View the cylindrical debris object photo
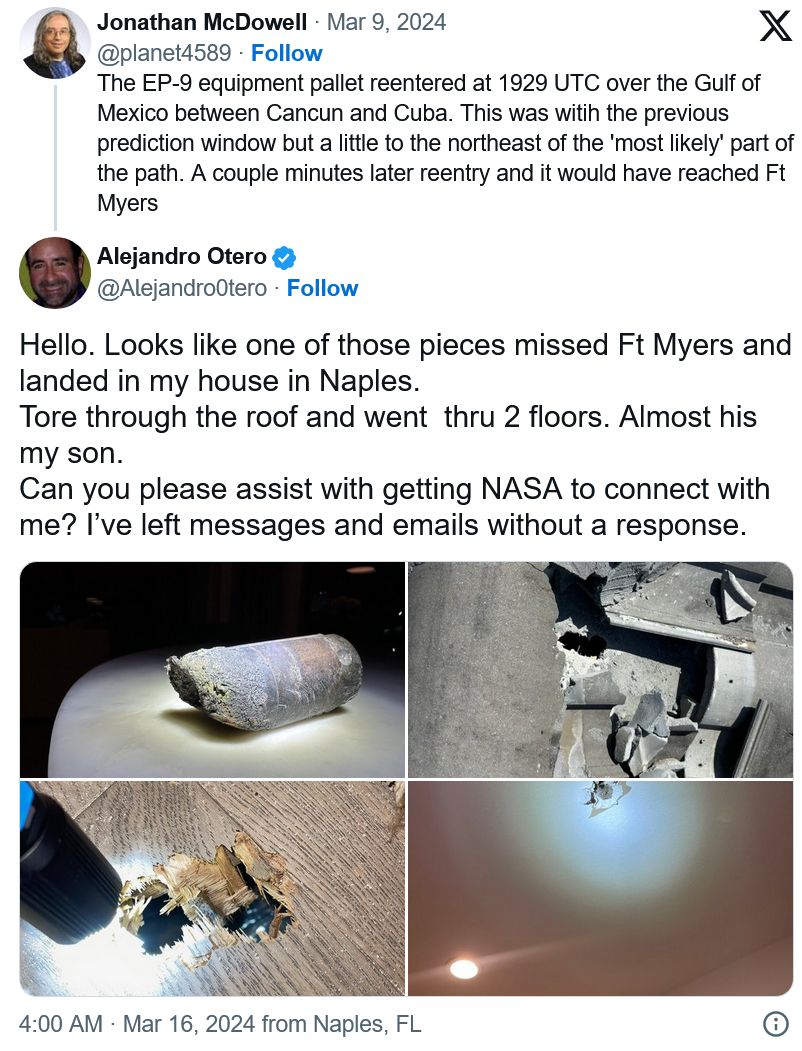802x1051 pixels. pyautogui.click(x=212, y=670)
